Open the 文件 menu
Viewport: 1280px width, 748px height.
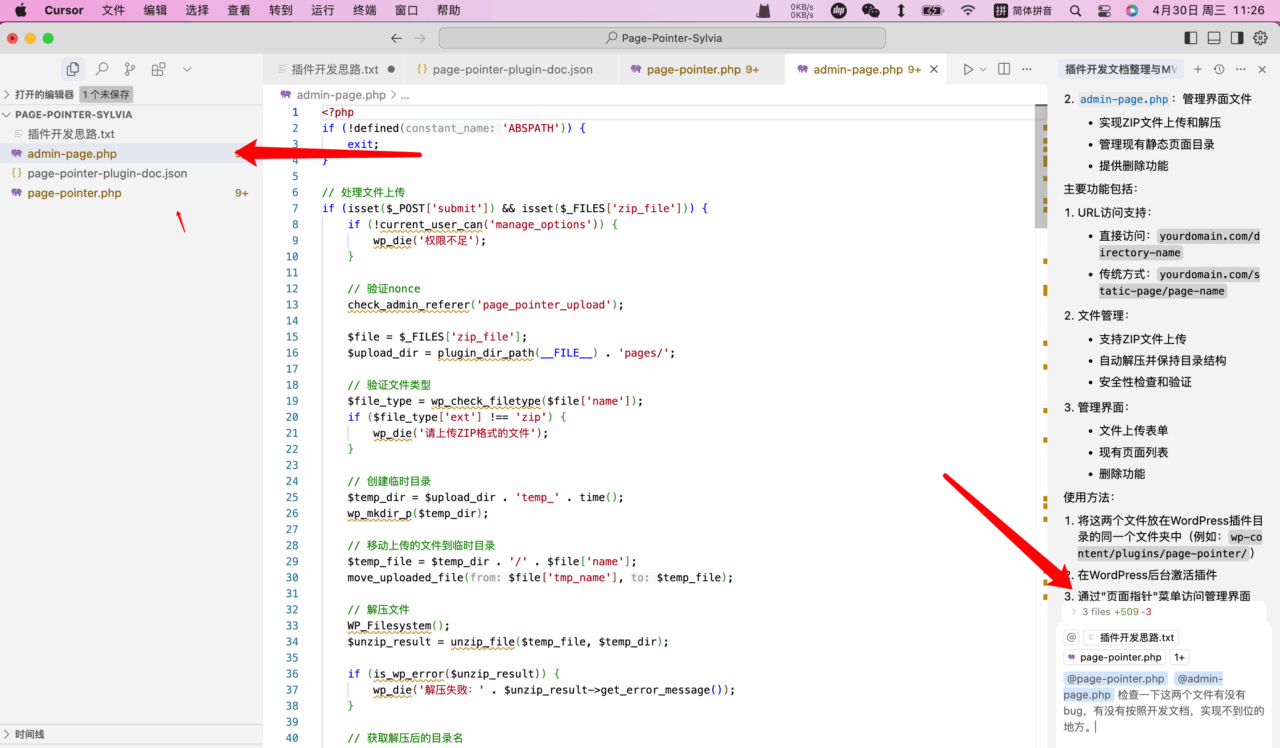(113, 10)
